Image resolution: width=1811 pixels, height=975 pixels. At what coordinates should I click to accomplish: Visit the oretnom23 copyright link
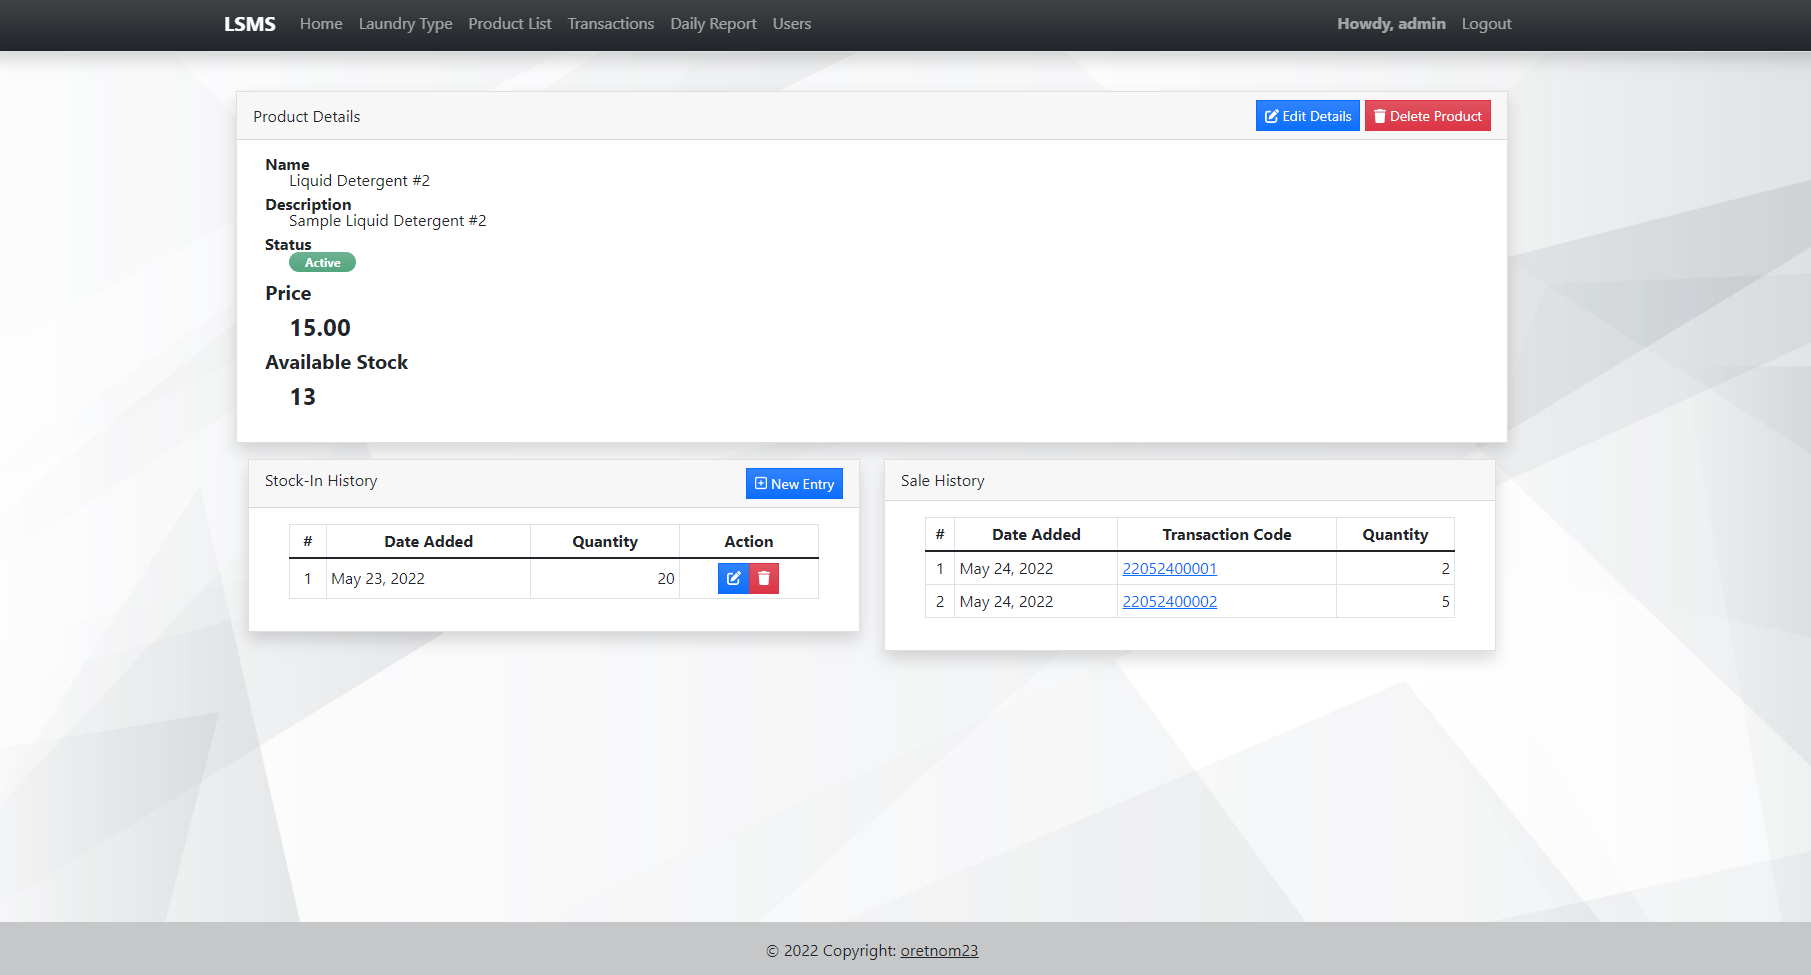[939, 951]
